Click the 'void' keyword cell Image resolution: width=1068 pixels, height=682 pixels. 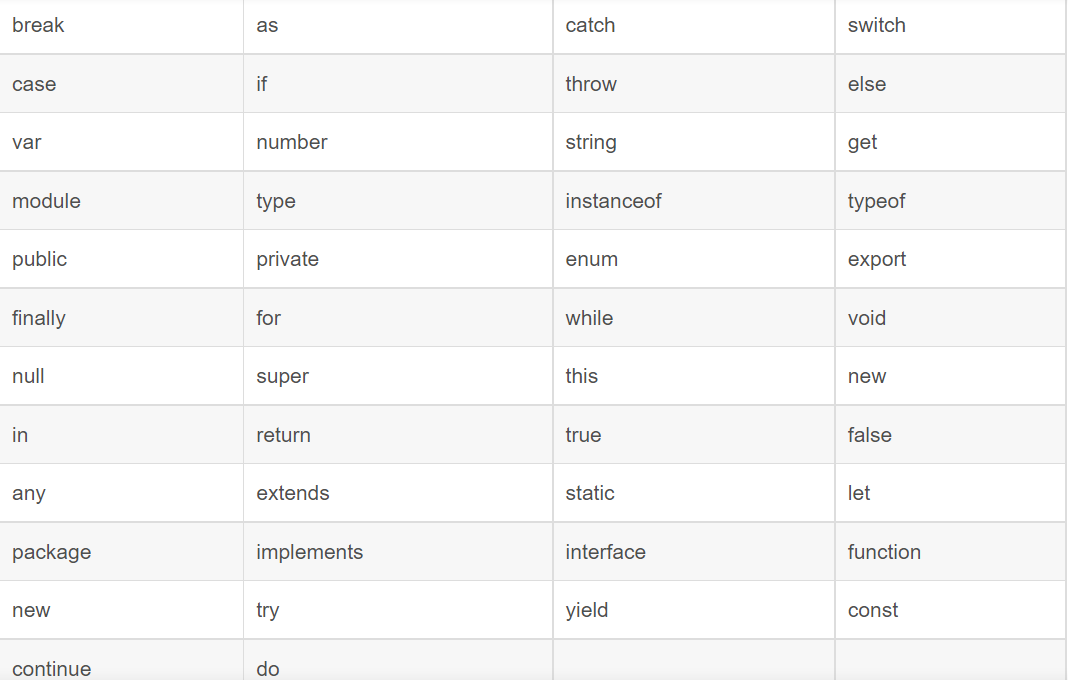[x=867, y=318]
